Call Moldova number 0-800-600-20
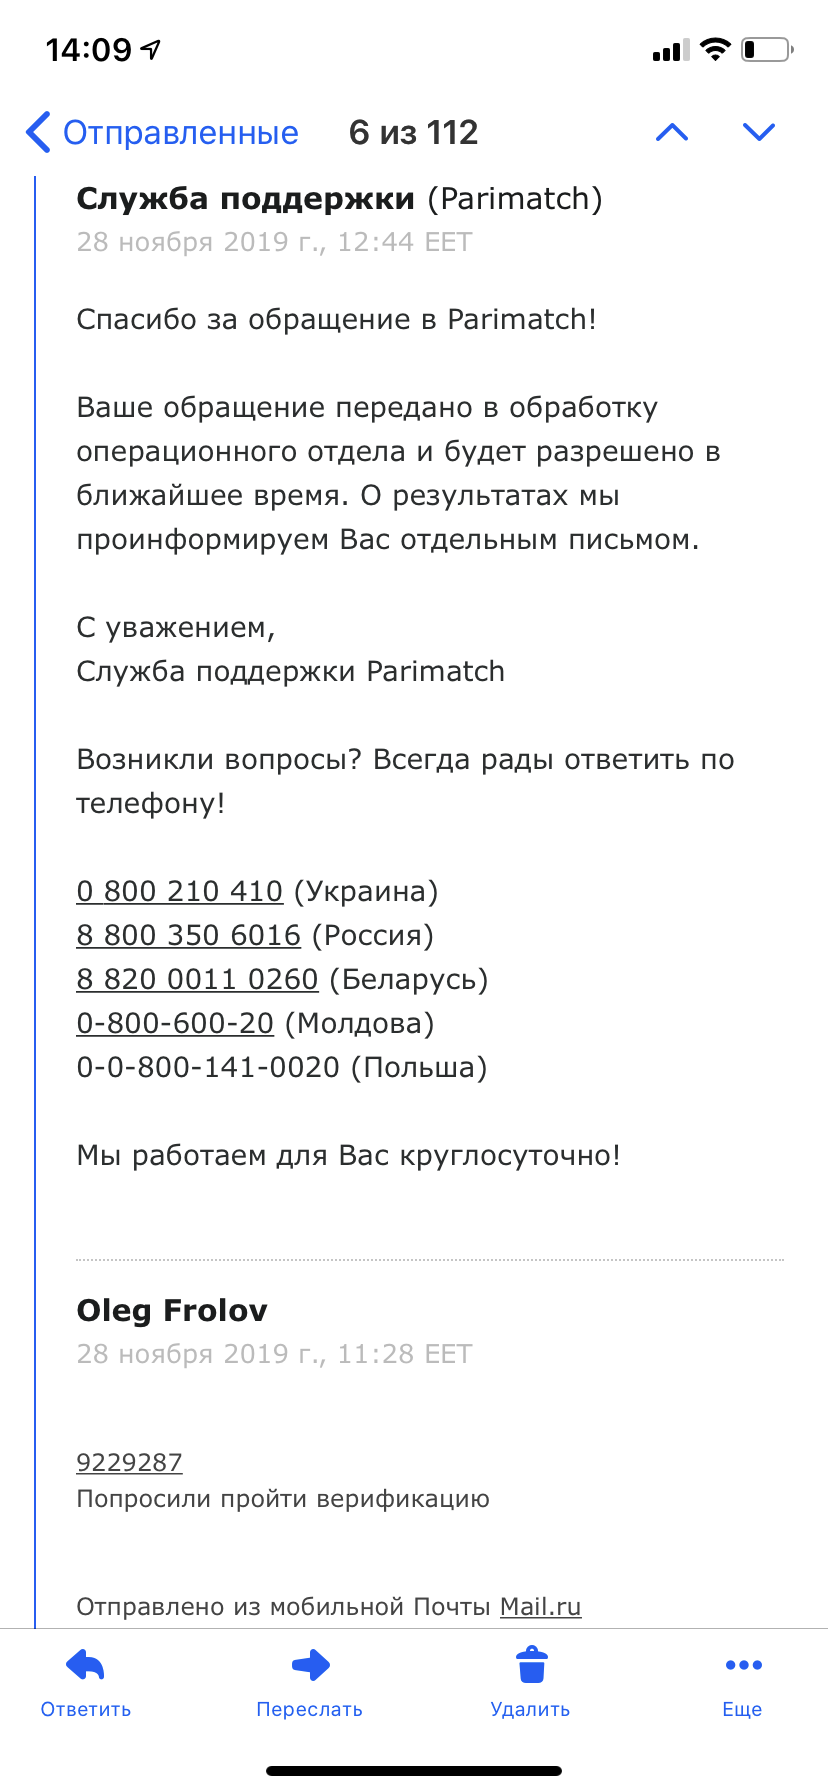Image resolution: width=828 pixels, height=1792 pixels. point(175,1023)
